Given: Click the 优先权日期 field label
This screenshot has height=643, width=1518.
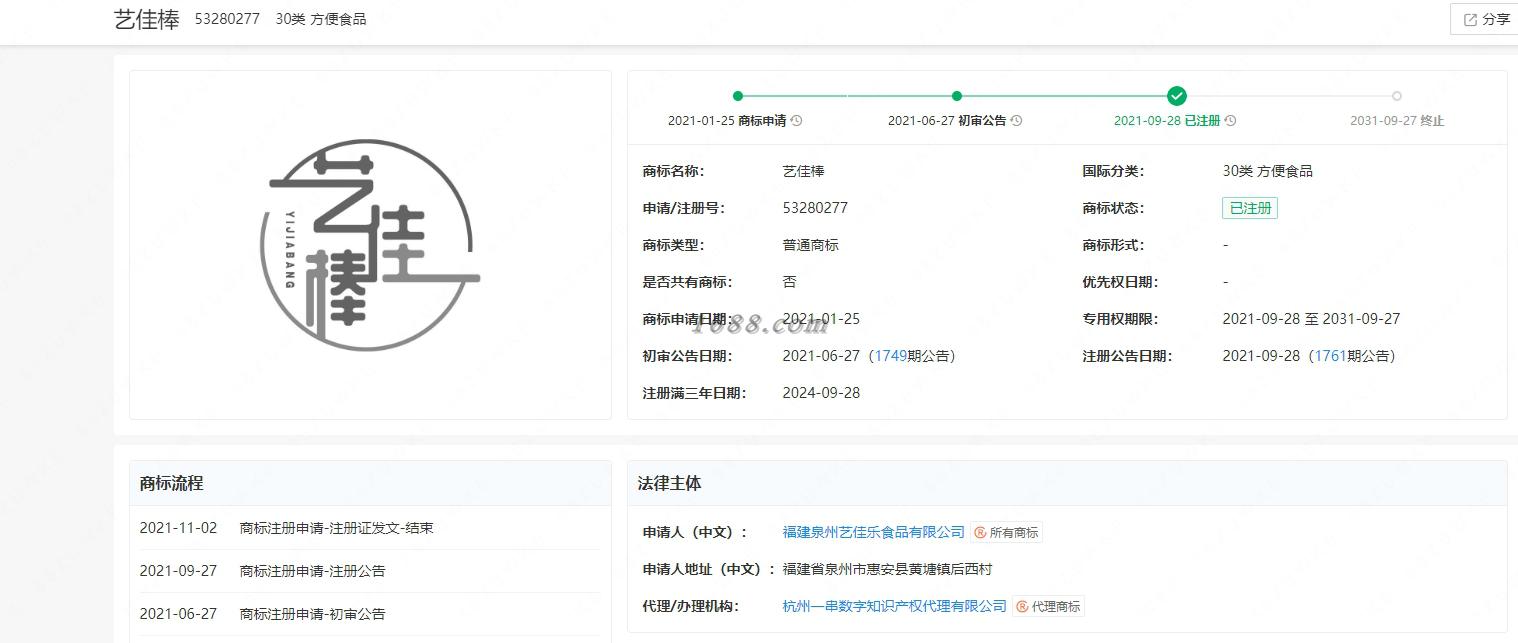Looking at the screenshot, I should click(x=1120, y=282).
